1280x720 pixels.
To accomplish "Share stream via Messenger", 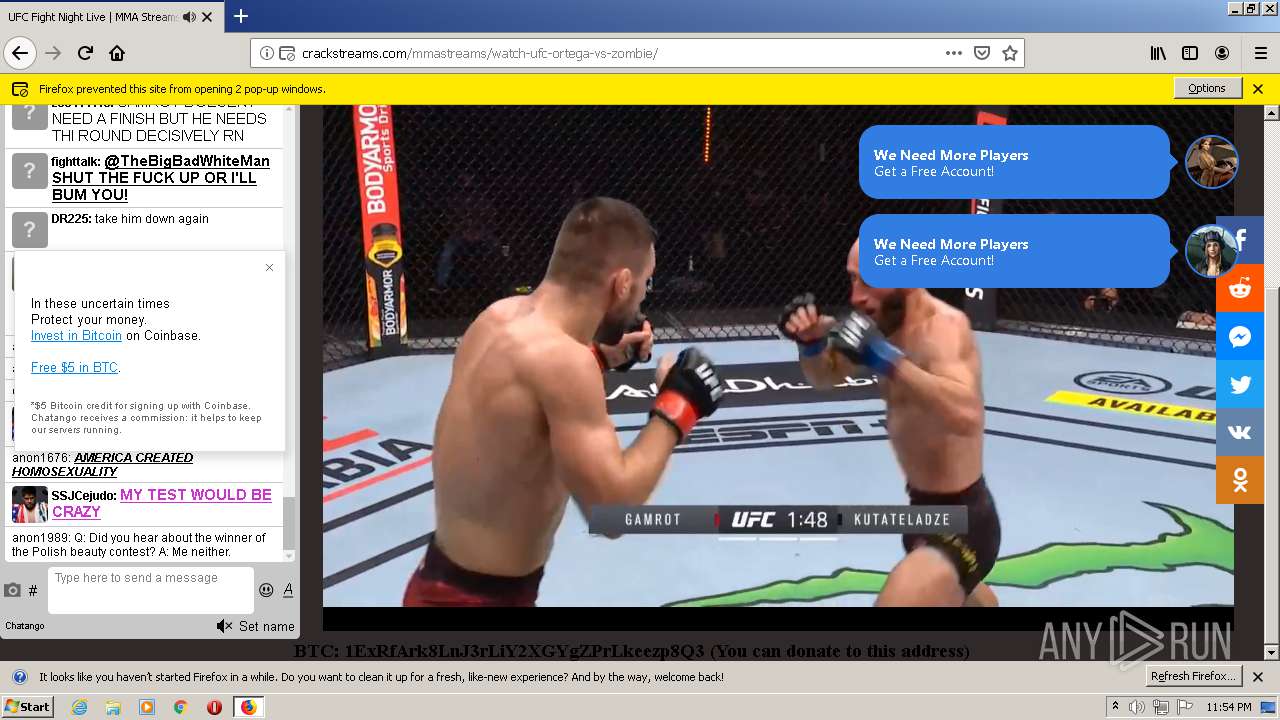I will pyautogui.click(x=1240, y=336).
